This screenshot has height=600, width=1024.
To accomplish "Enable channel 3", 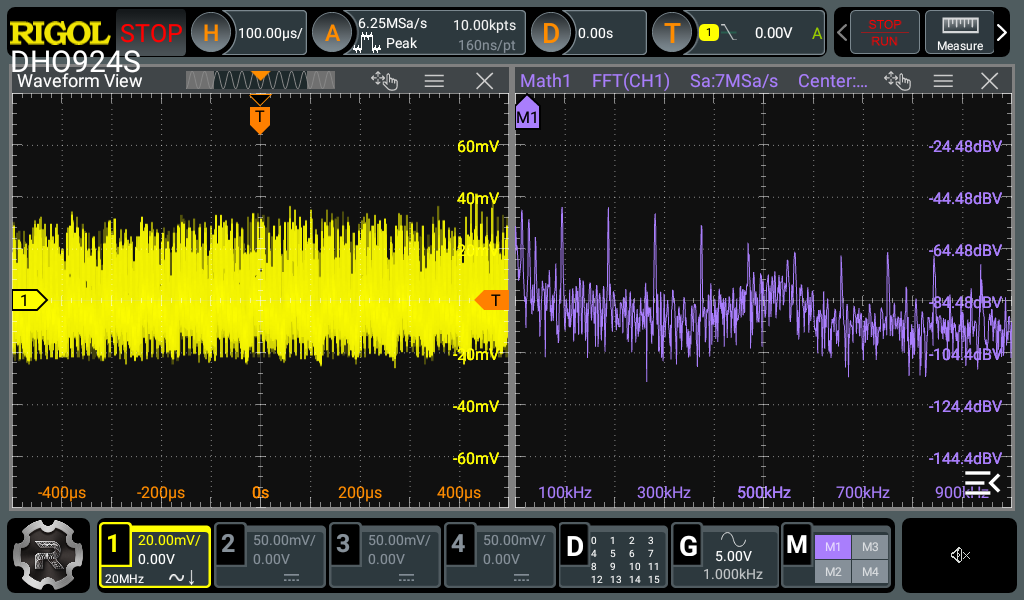I will tap(384, 556).
